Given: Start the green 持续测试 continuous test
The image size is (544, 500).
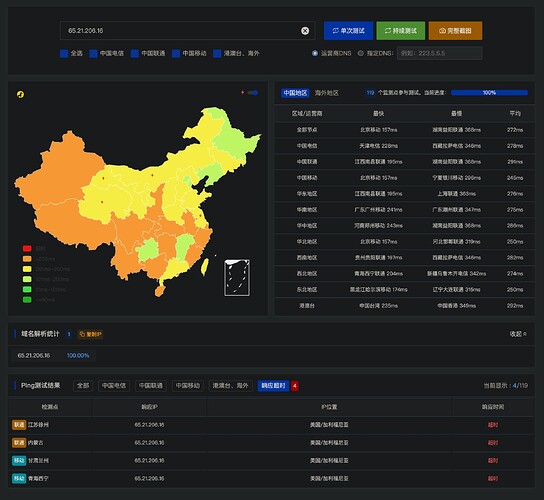Looking at the screenshot, I should coord(401,31).
